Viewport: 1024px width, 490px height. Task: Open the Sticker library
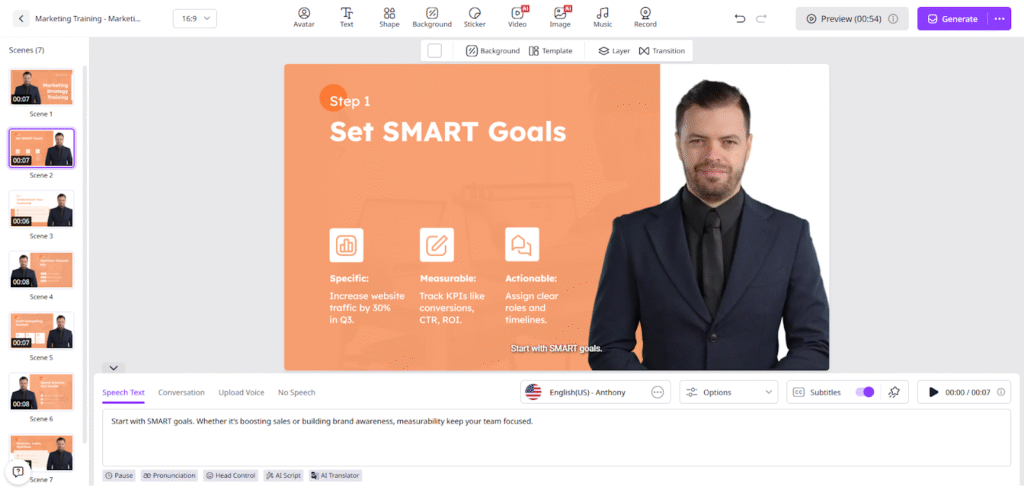(475, 18)
